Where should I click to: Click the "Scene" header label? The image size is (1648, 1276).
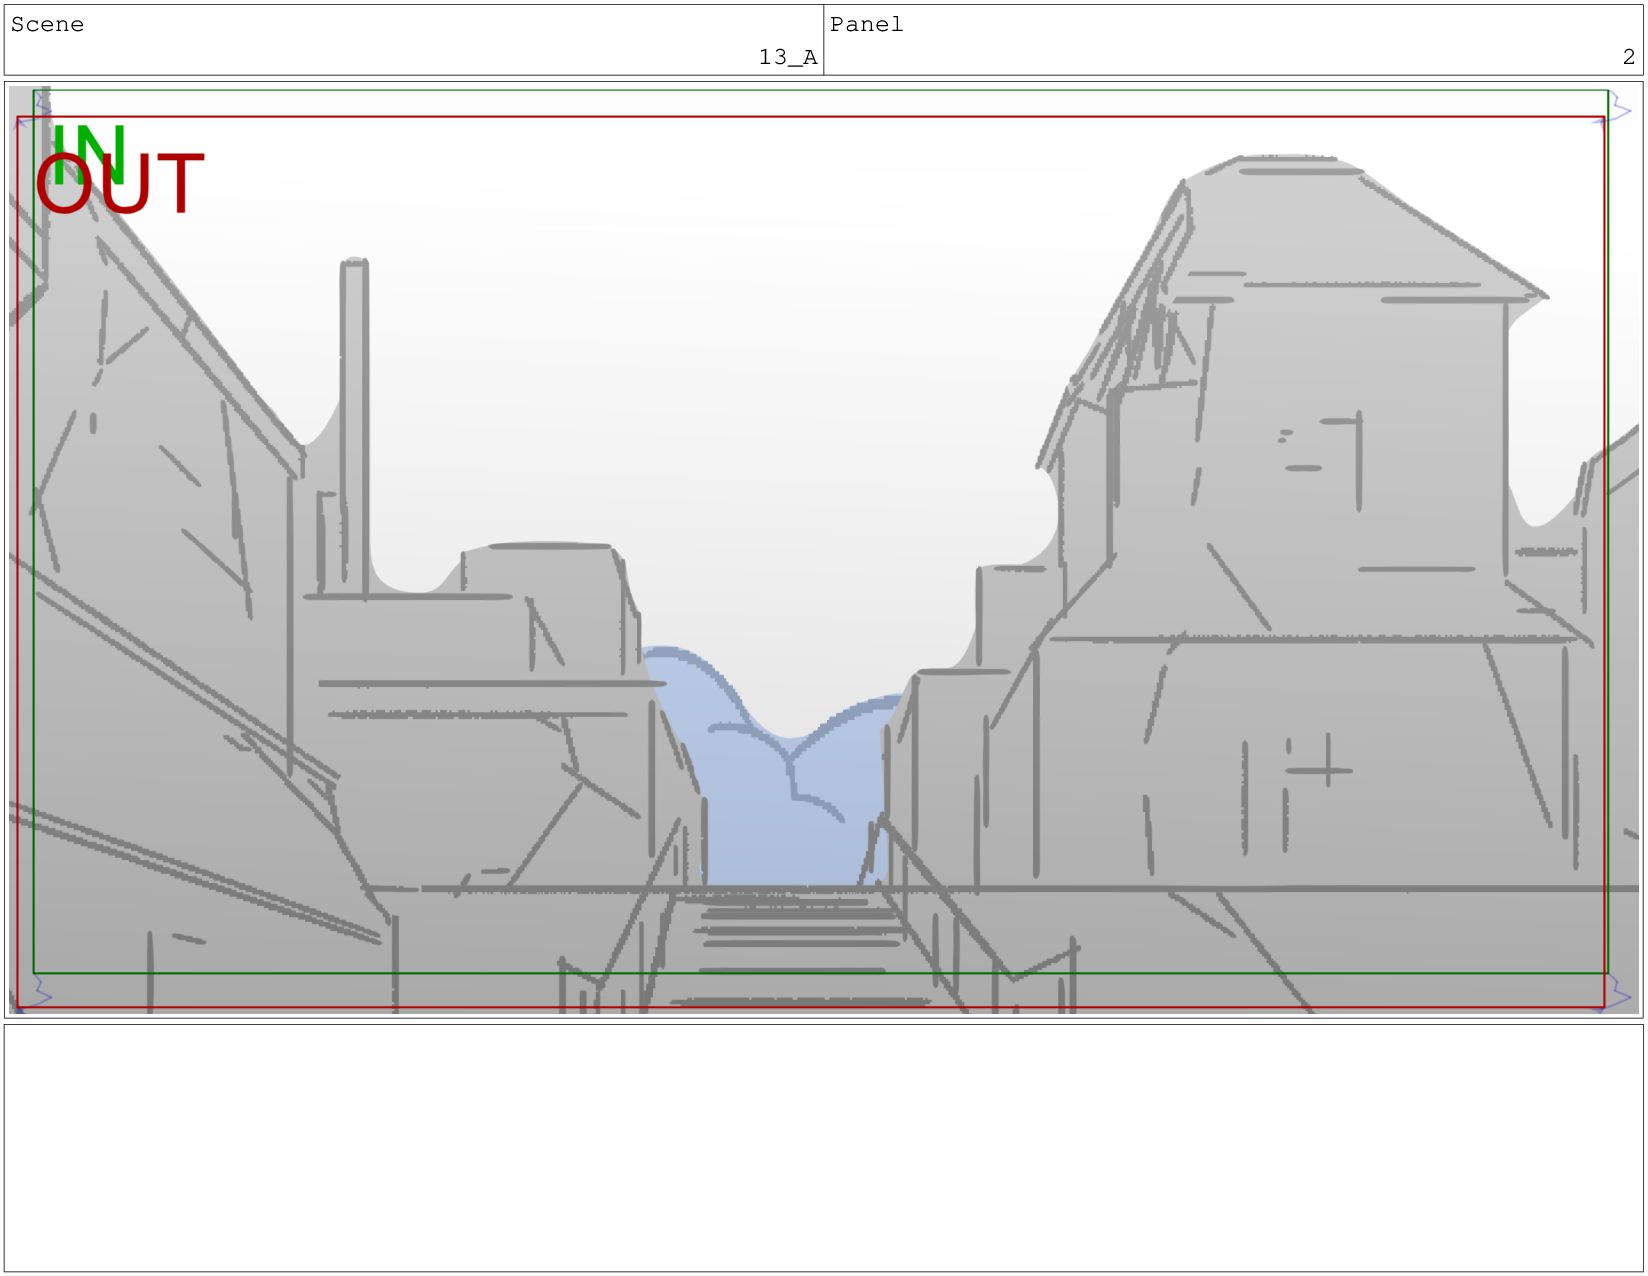pos(47,25)
